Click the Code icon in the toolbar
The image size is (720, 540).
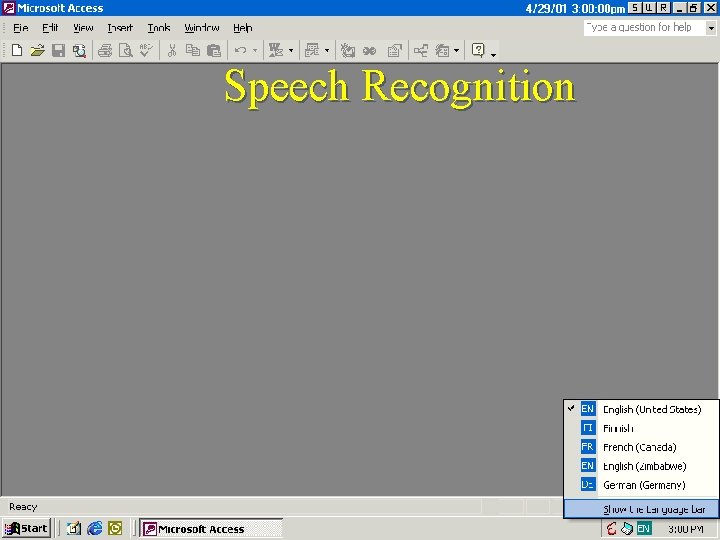pyautogui.click(x=348, y=50)
